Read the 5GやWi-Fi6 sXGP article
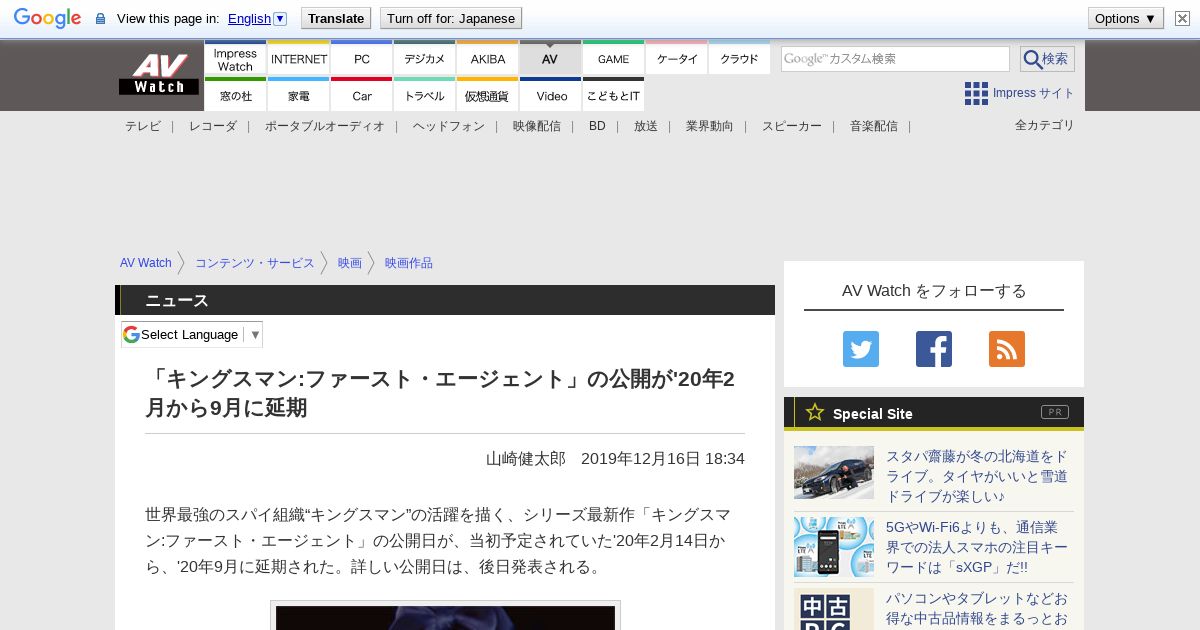Screen dimensions: 1200x630 [x=976, y=547]
